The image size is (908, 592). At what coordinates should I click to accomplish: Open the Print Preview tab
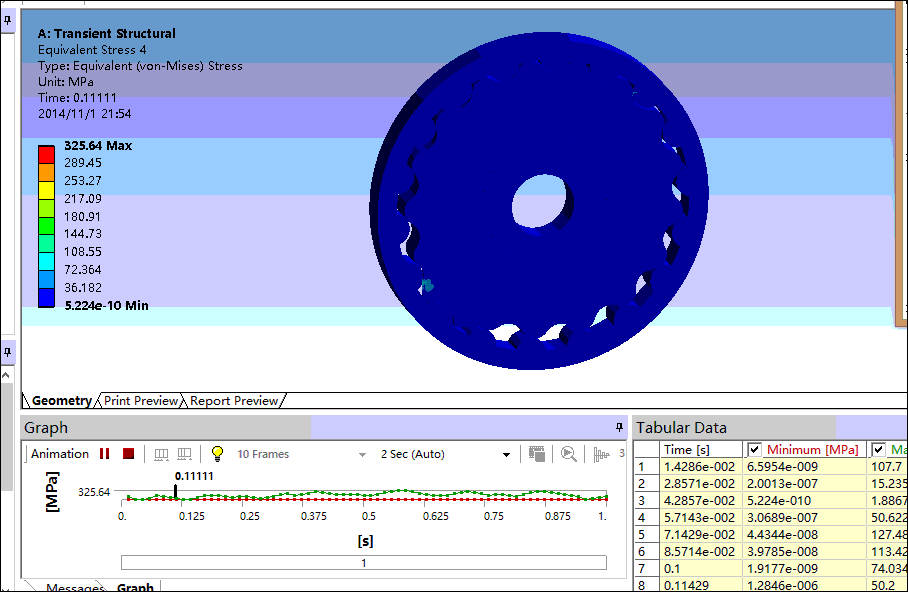(141, 401)
